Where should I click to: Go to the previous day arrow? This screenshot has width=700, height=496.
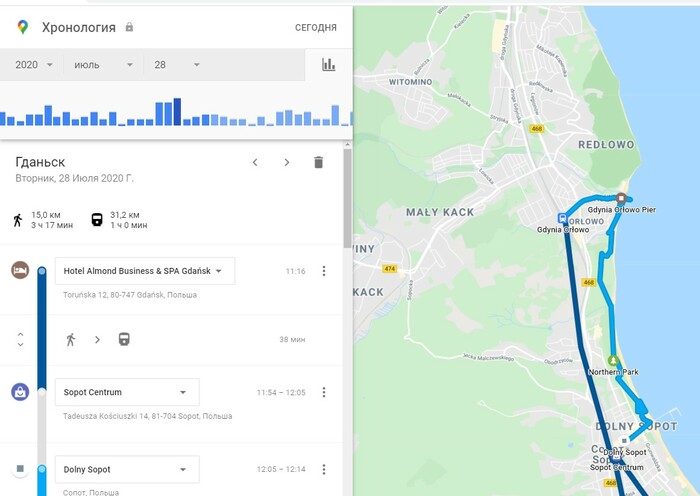tap(255, 163)
